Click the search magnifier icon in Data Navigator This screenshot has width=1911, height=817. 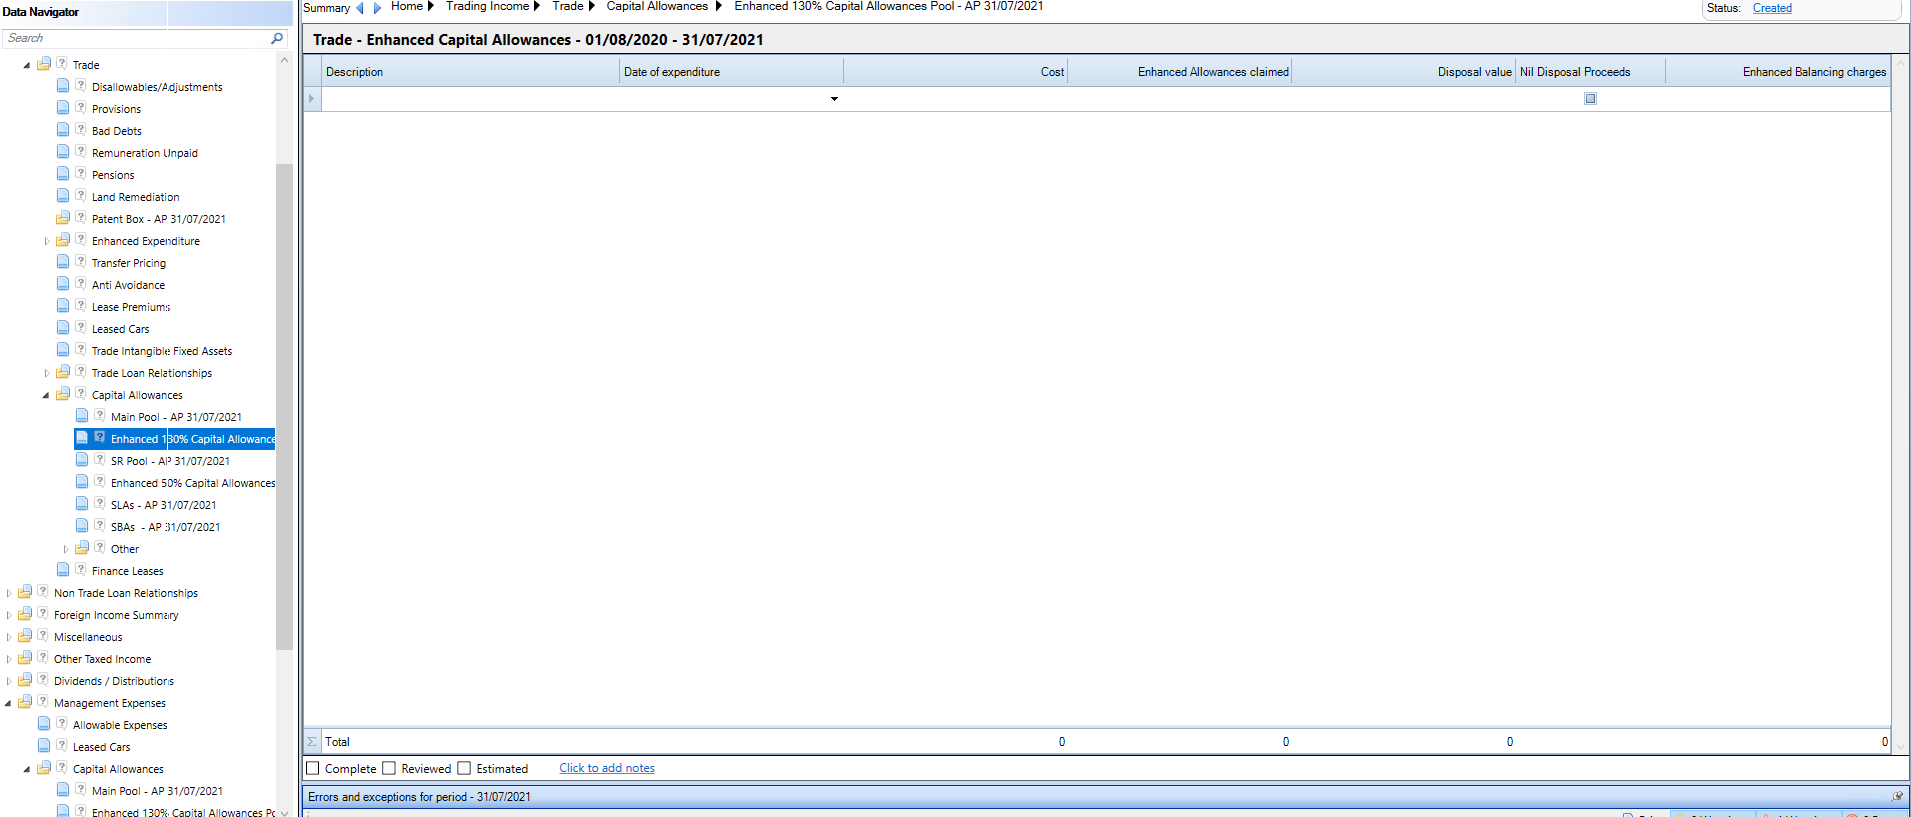coord(277,38)
